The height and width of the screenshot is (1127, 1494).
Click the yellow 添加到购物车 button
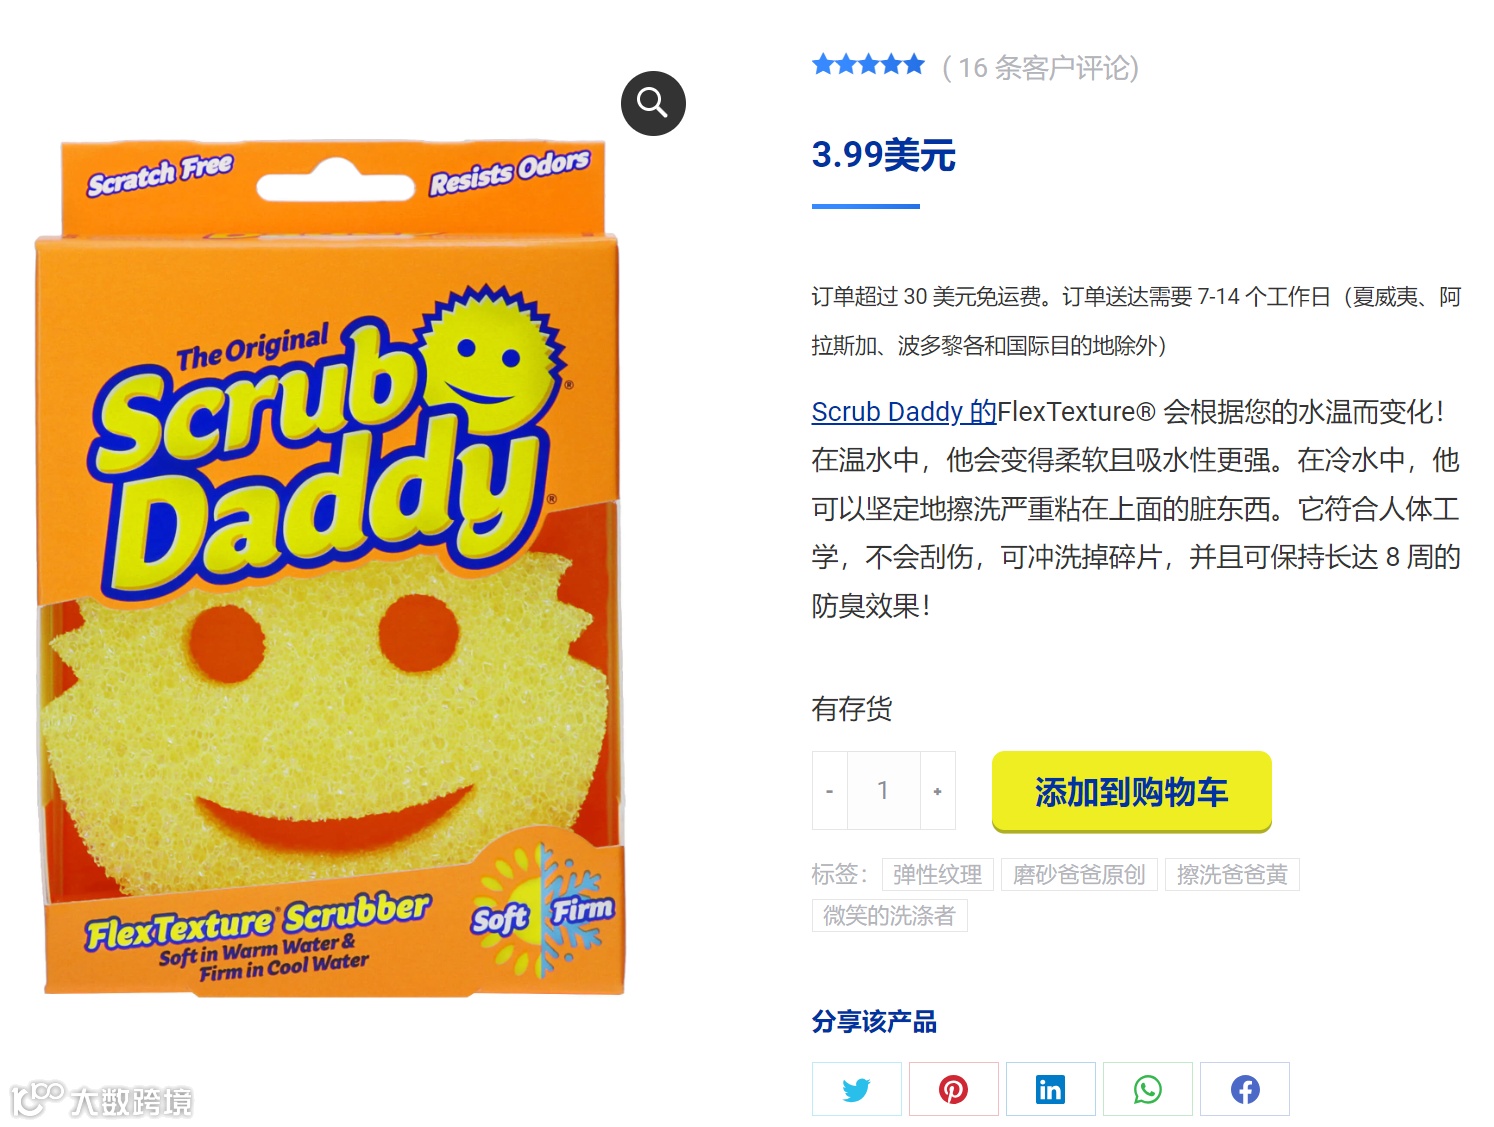pyautogui.click(x=1131, y=791)
